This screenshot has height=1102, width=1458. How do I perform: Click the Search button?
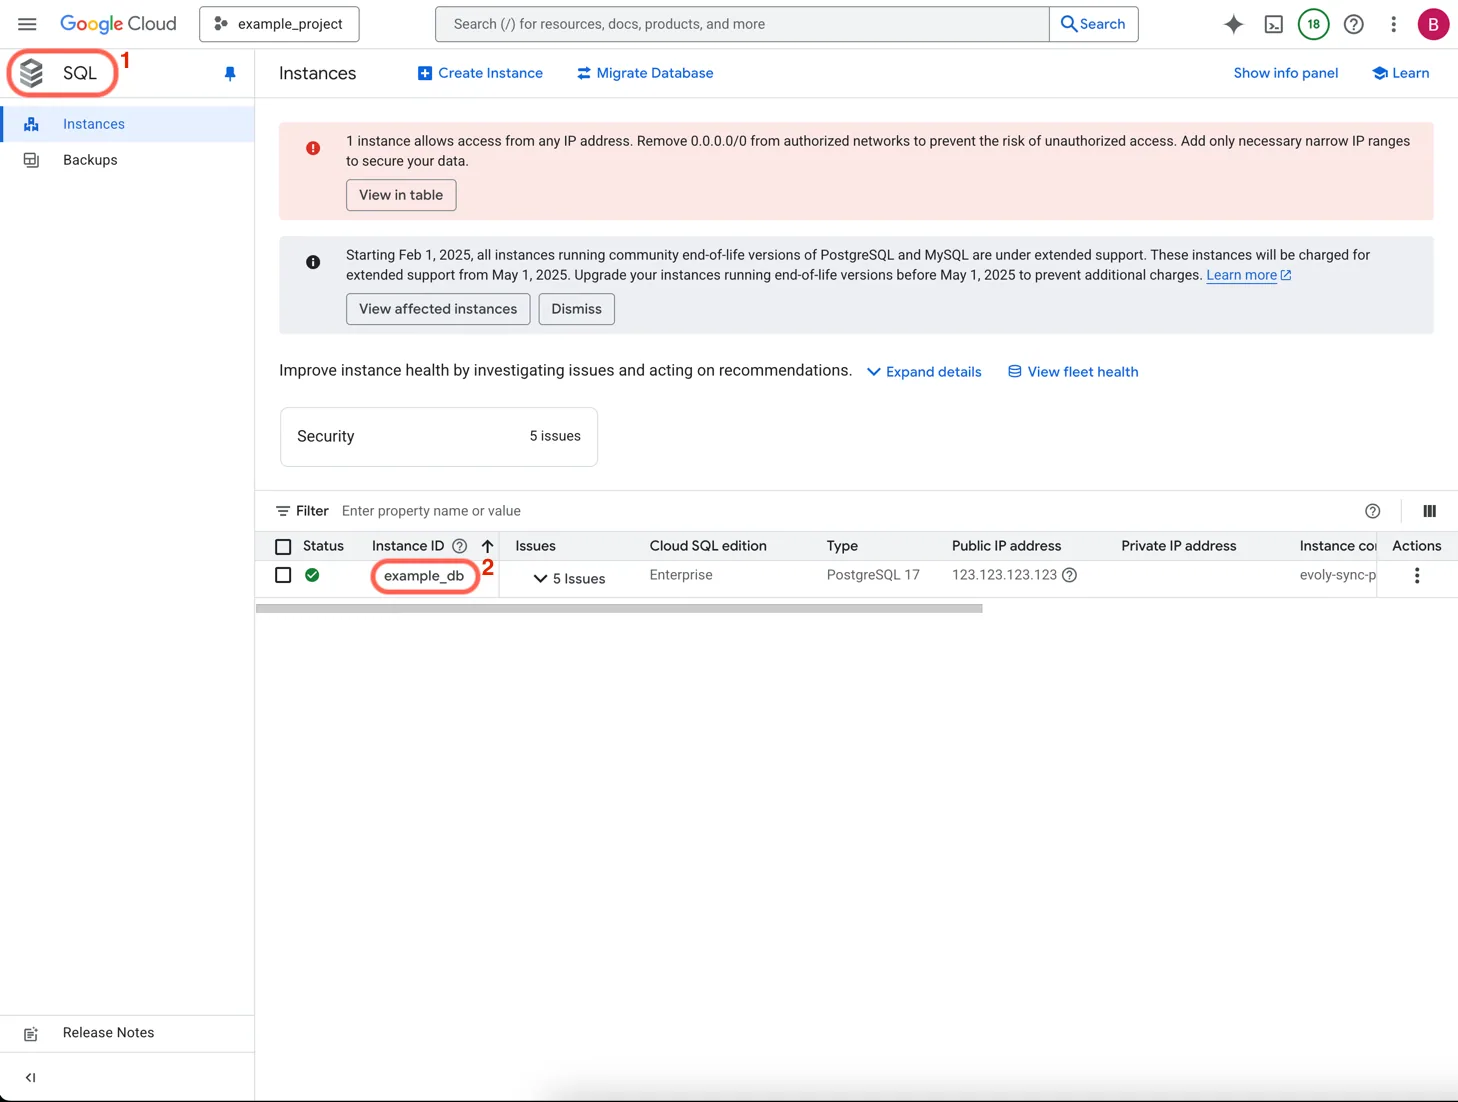click(1093, 24)
